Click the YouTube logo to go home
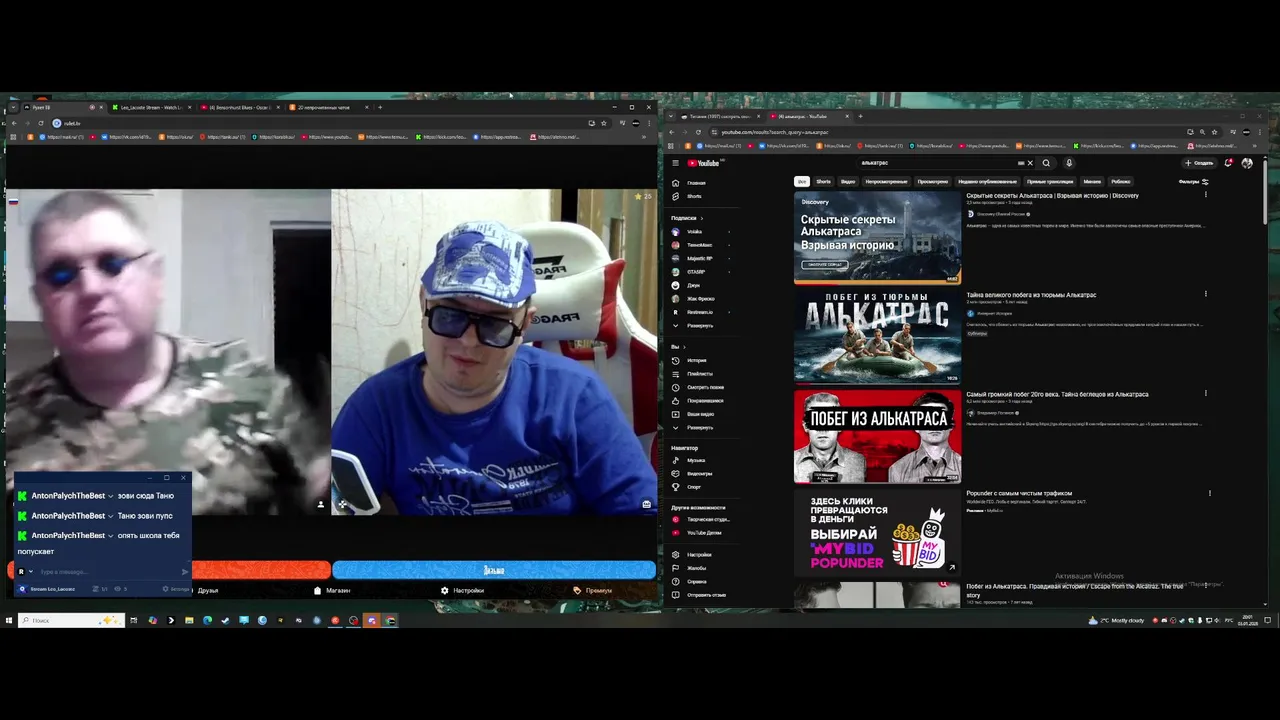The width and height of the screenshot is (1280, 720). (704, 163)
